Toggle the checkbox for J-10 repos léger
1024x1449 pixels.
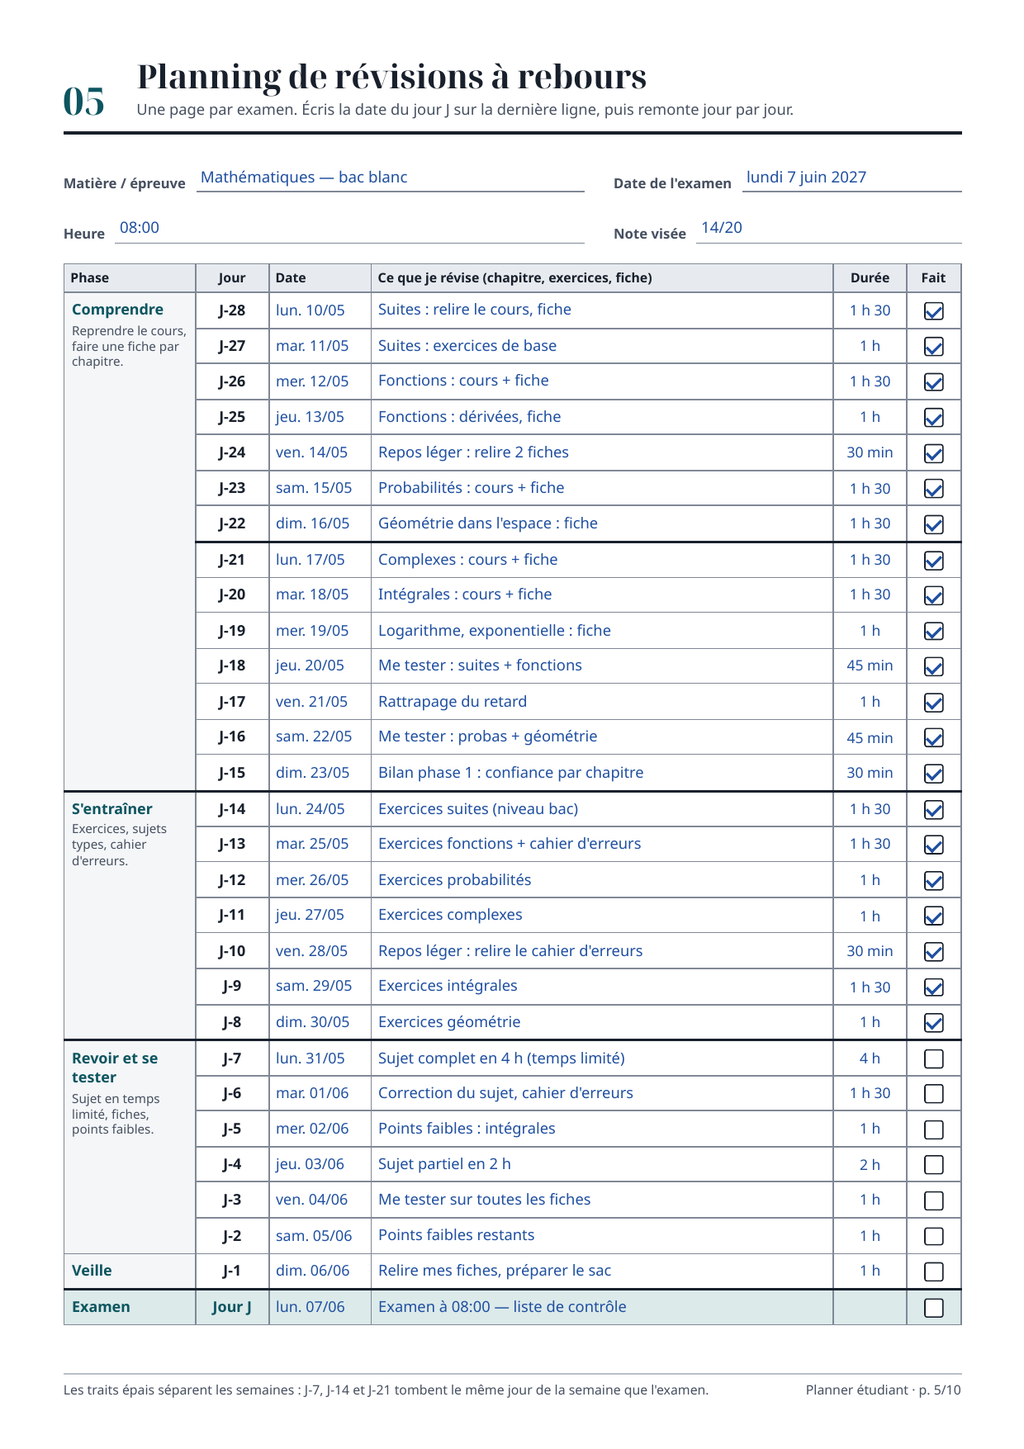click(x=933, y=952)
